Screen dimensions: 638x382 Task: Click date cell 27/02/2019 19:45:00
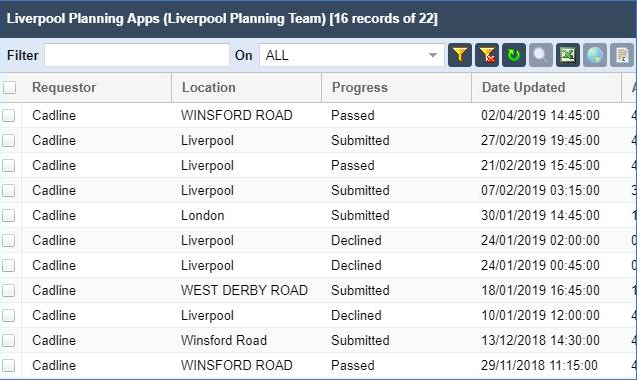(x=540, y=140)
